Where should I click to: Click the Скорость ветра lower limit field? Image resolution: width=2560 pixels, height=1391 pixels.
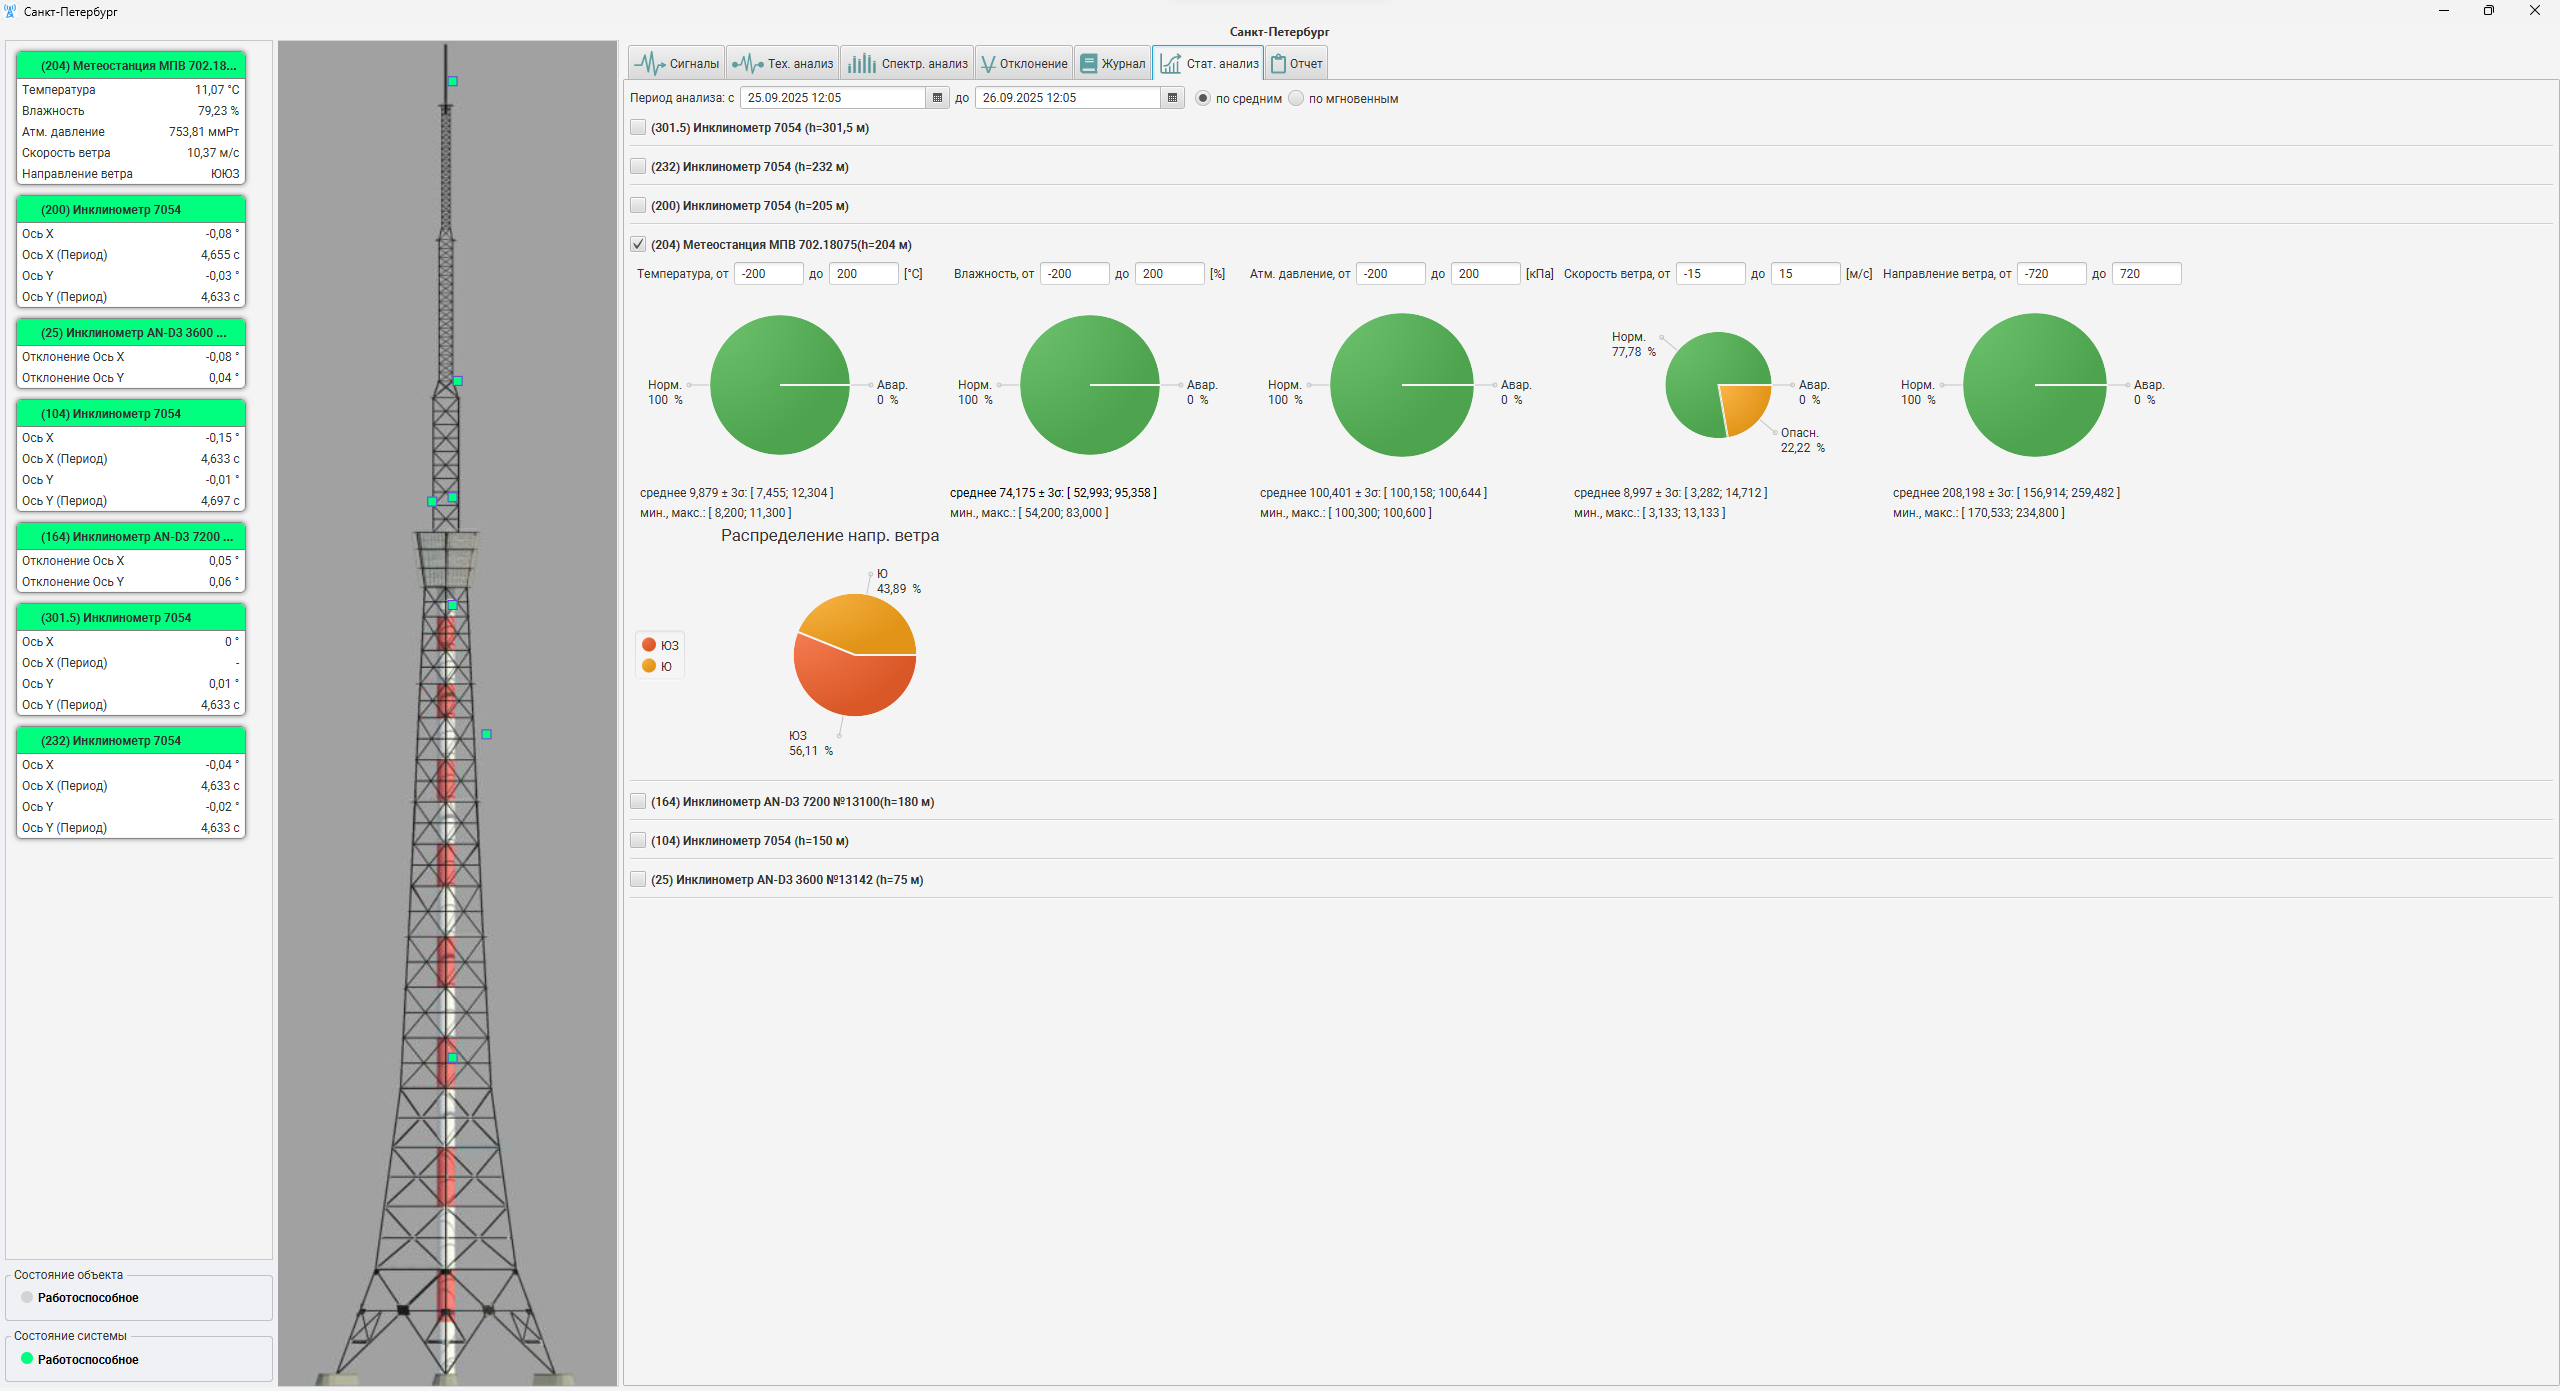coord(1709,274)
